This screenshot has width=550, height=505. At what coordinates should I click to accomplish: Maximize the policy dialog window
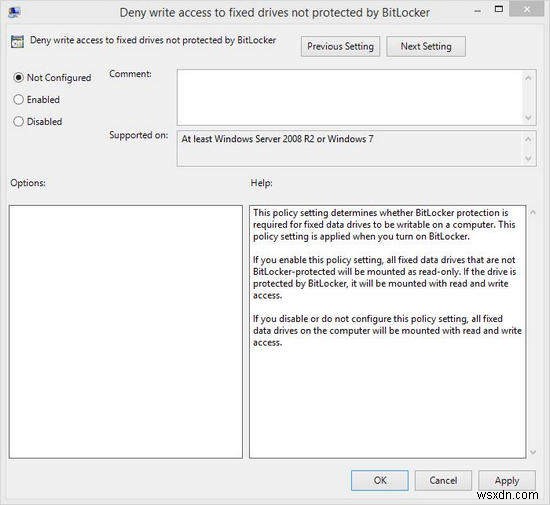pyautogui.click(x=498, y=9)
